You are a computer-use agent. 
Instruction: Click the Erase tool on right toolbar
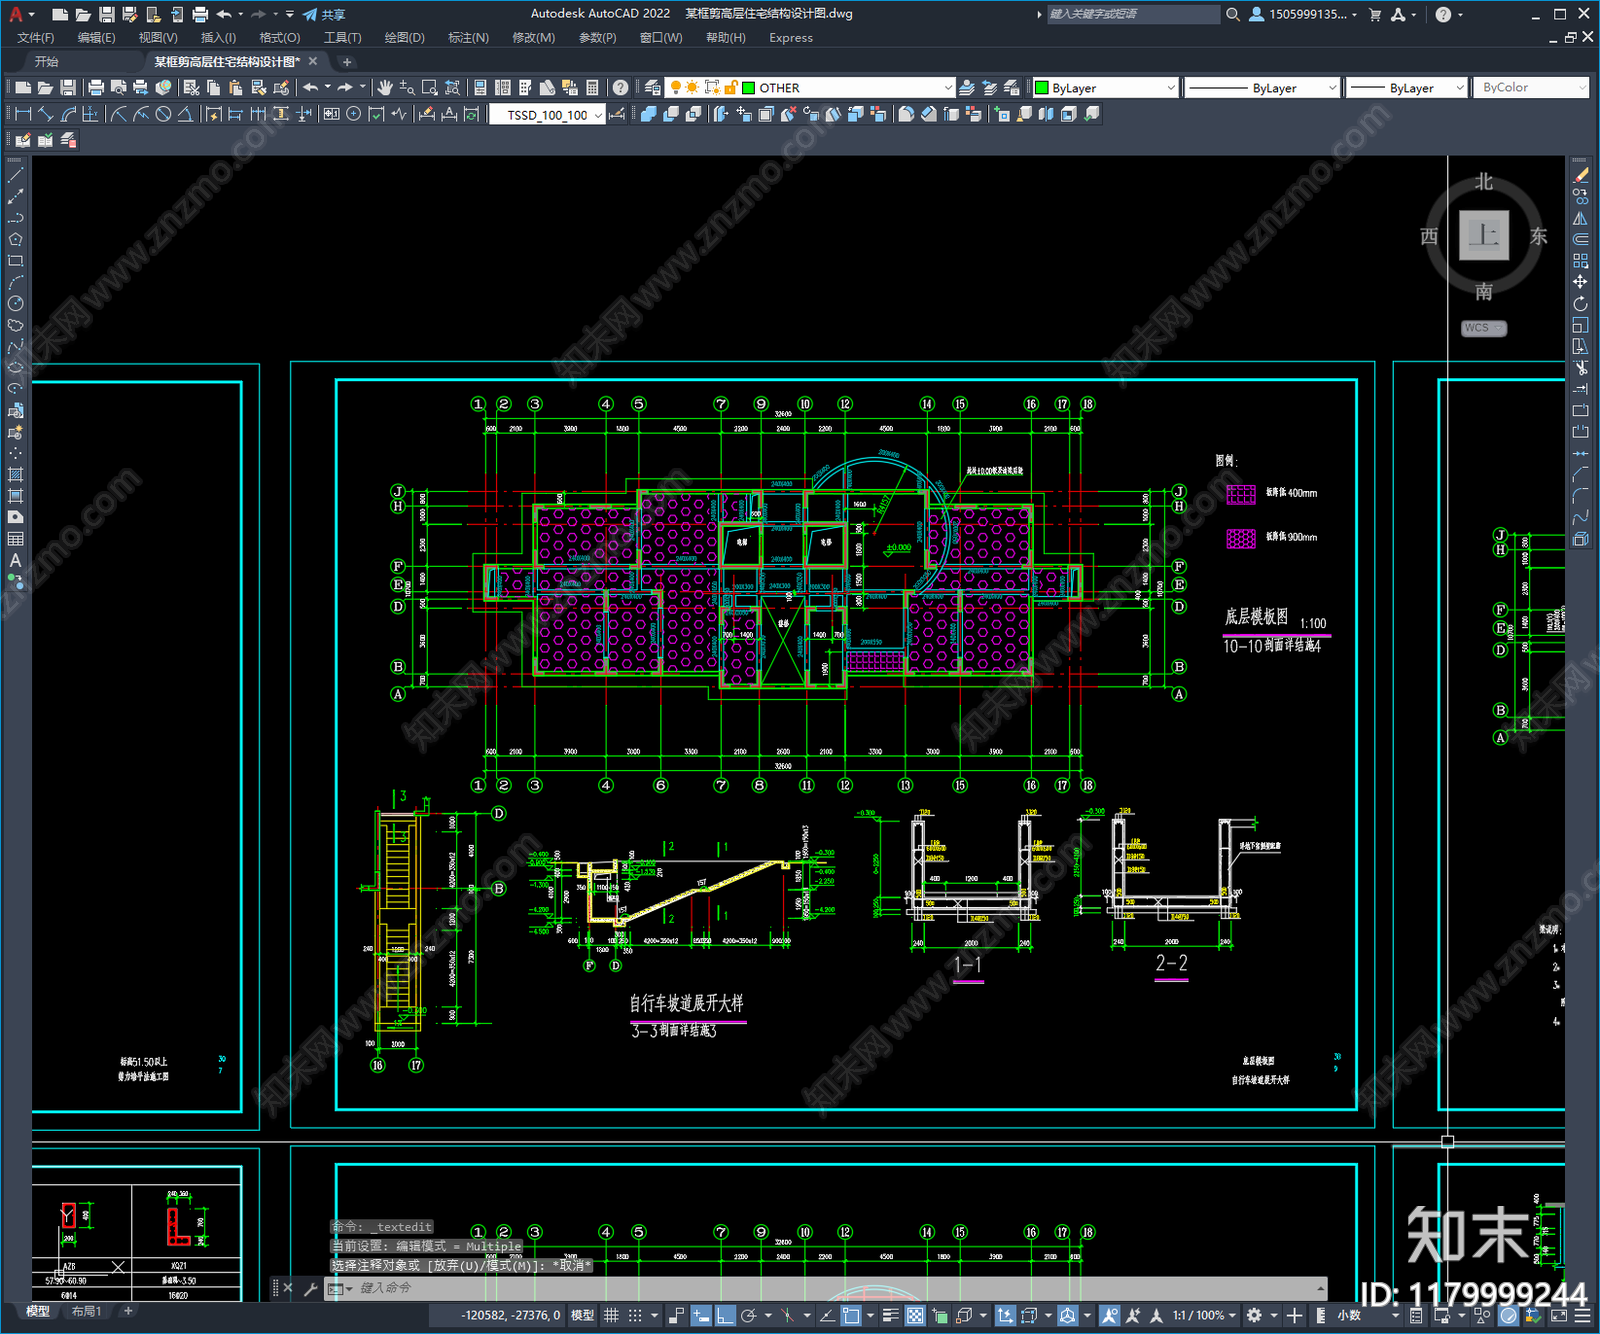1580,175
